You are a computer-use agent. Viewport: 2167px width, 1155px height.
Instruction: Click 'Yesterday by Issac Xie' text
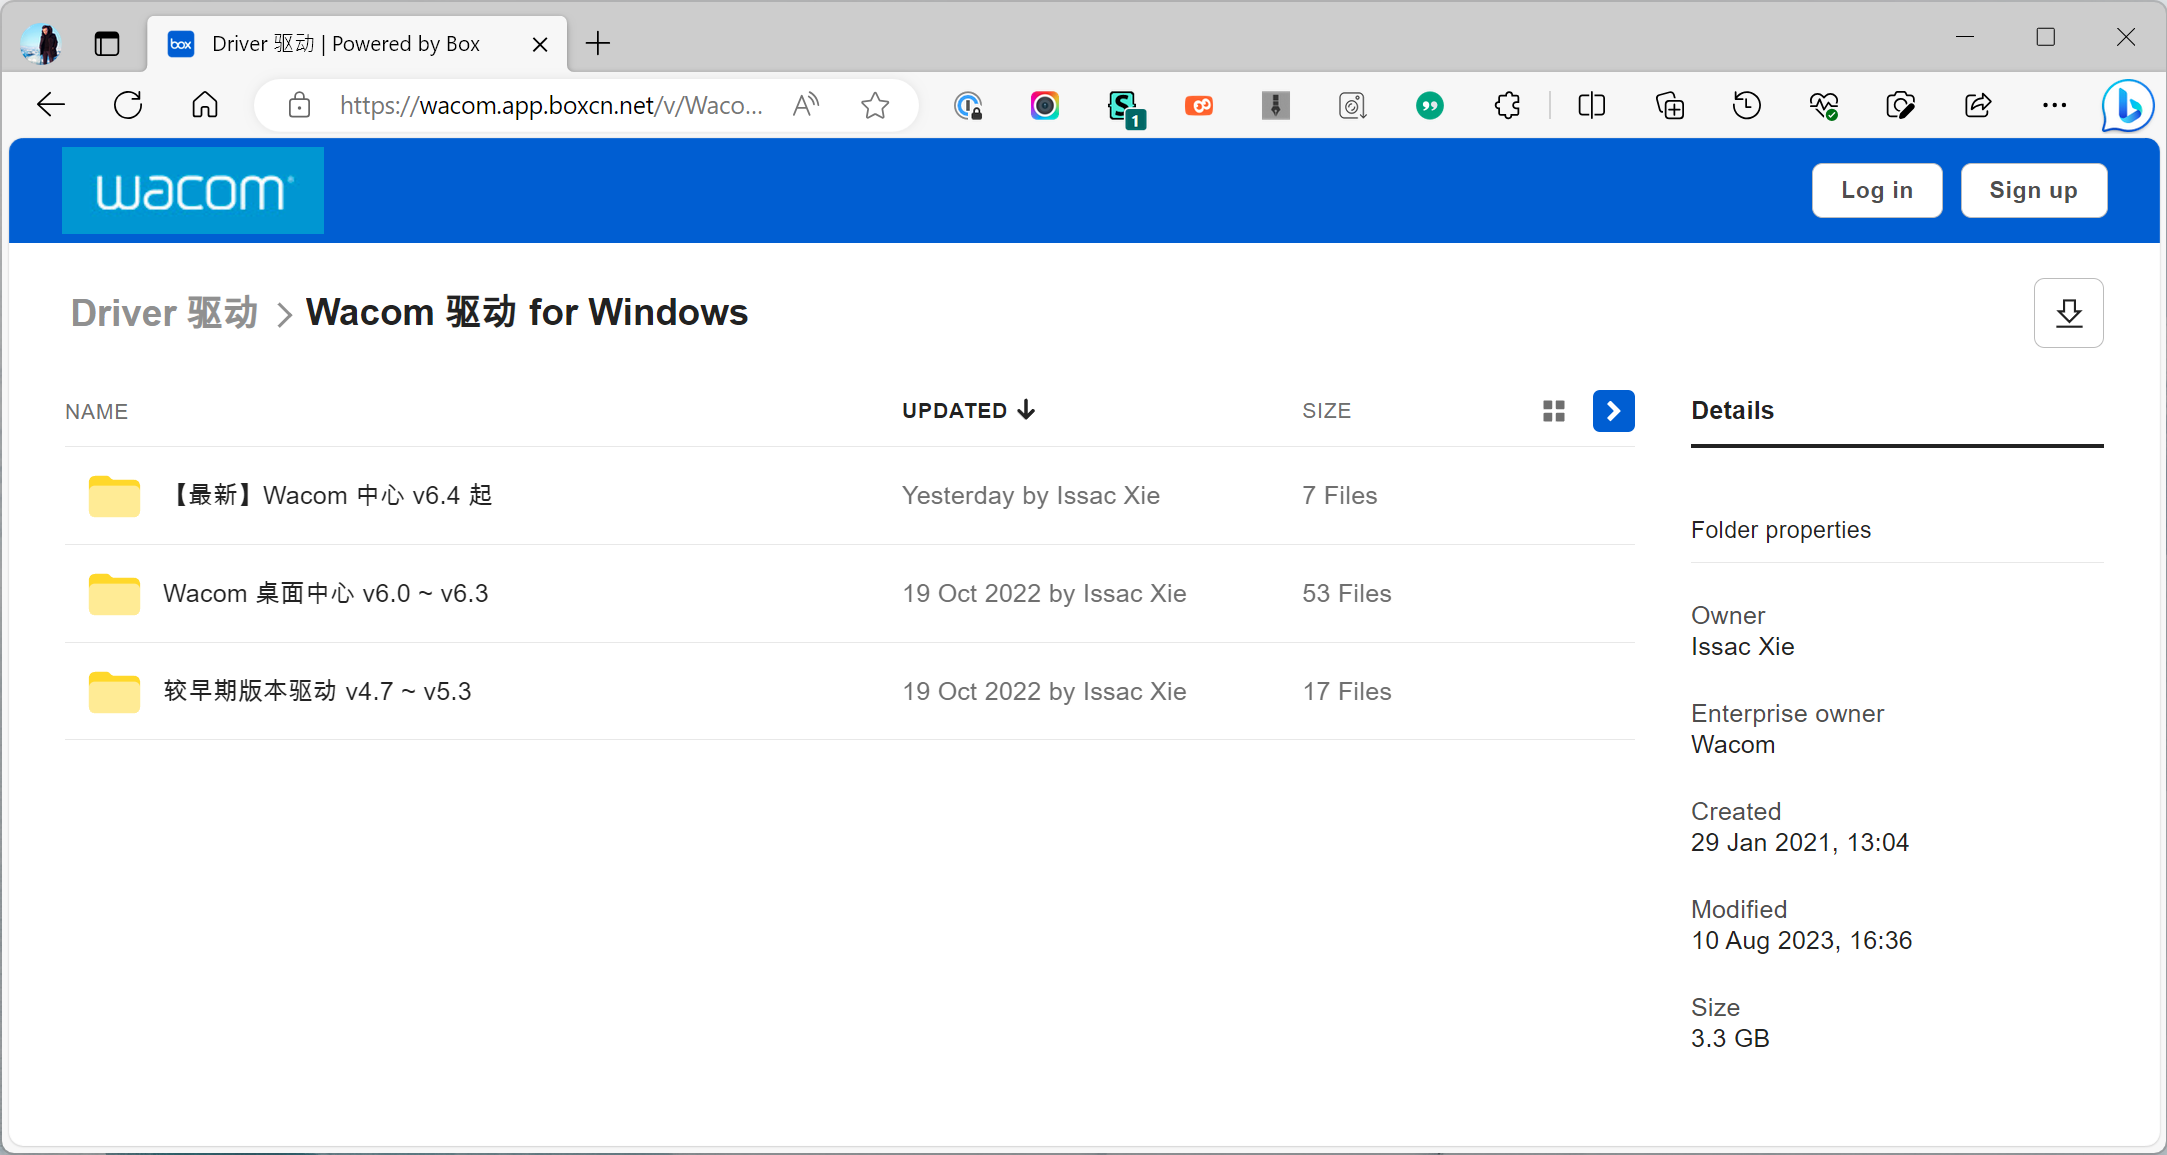[x=1031, y=496]
